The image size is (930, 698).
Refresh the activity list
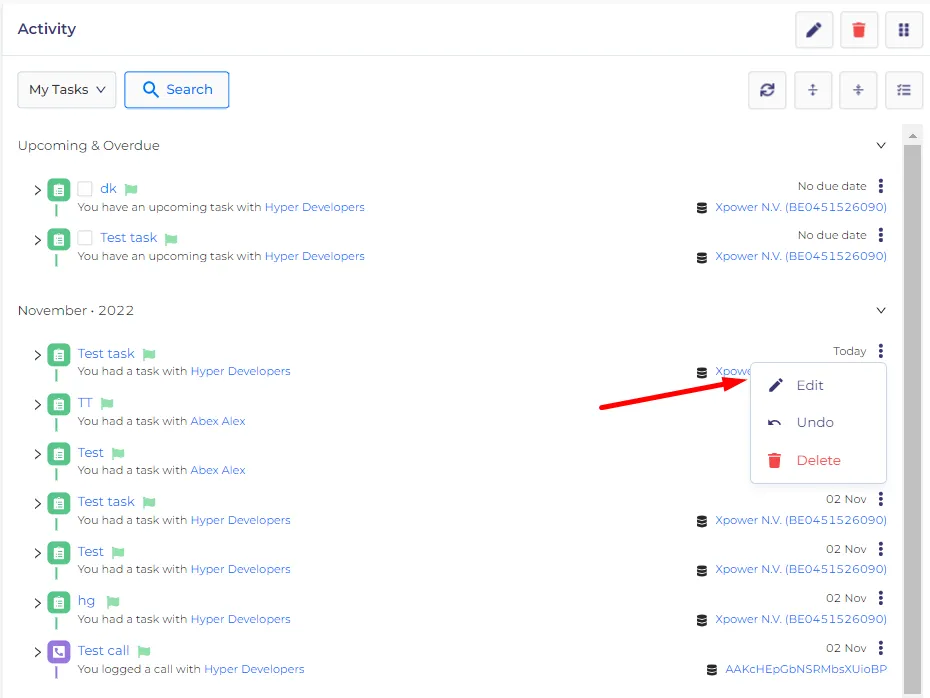coord(767,90)
